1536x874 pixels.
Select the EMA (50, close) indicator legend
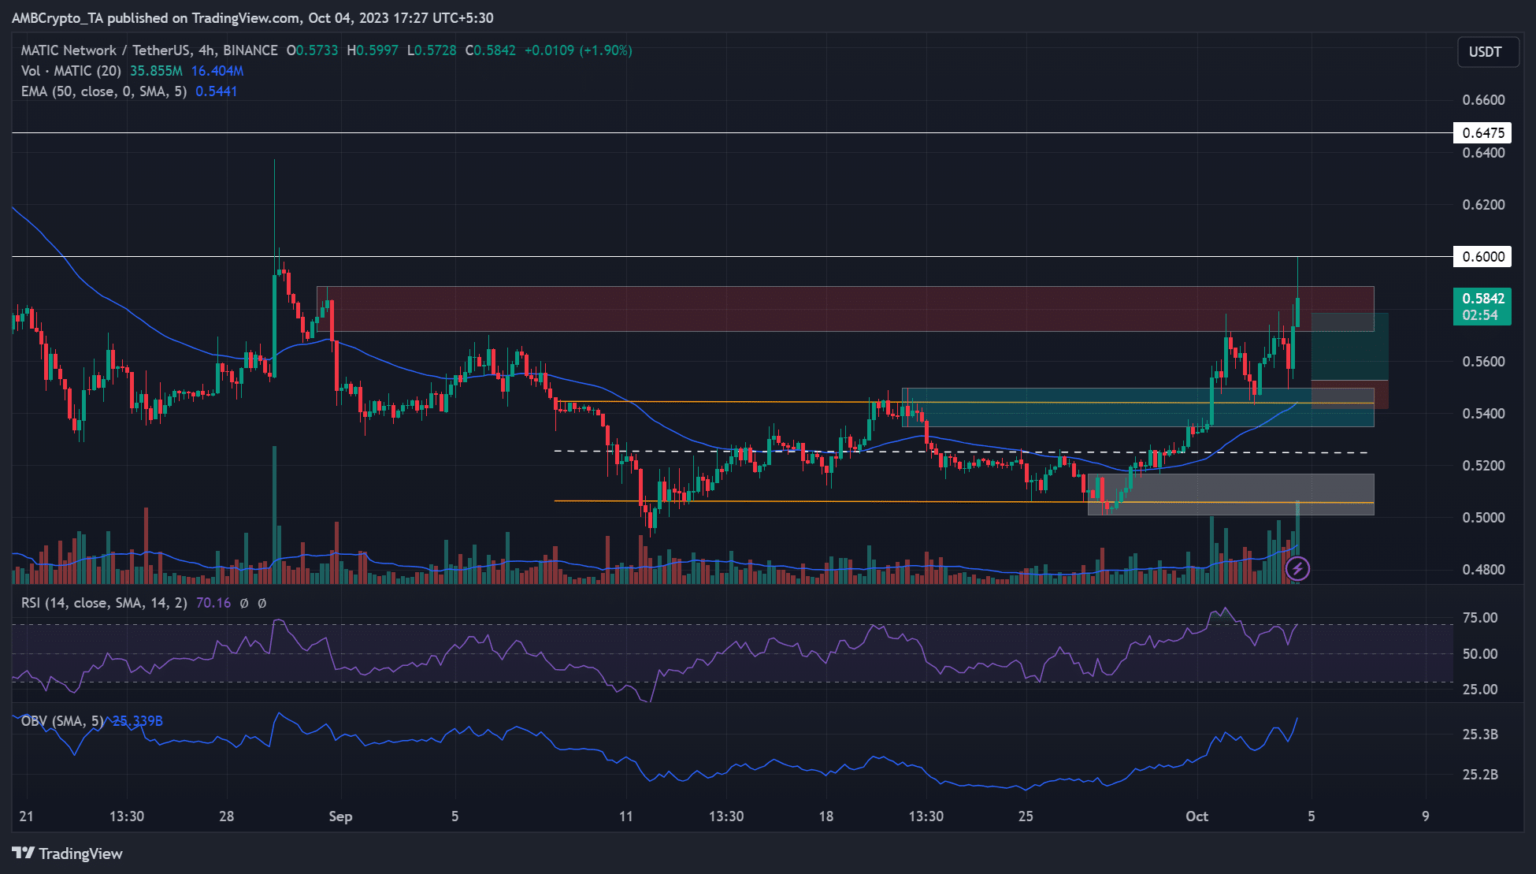click(104, 91)
